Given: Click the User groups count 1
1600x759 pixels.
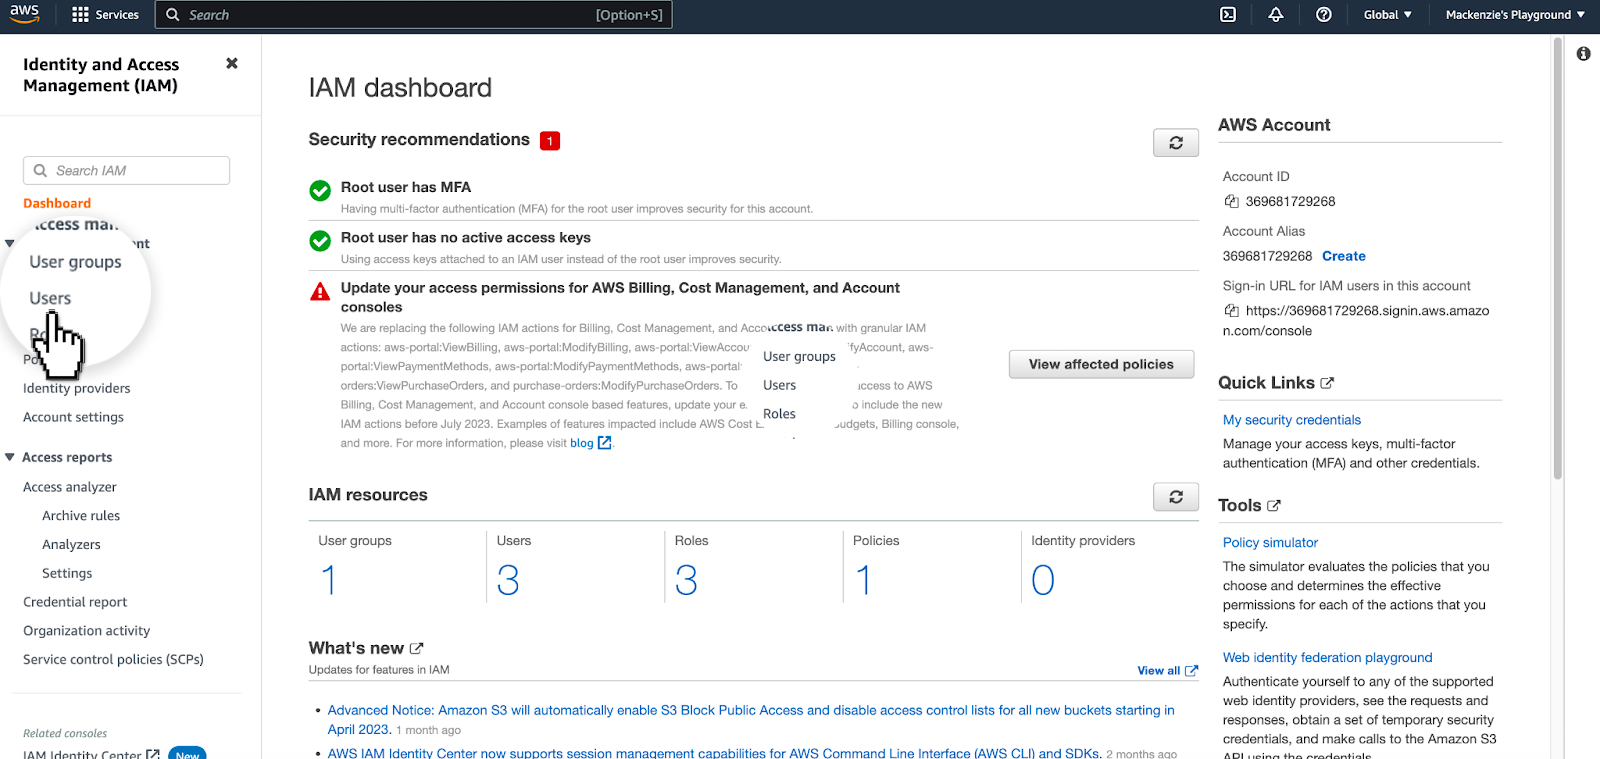Looking at the screenshot, I should 328,580.
